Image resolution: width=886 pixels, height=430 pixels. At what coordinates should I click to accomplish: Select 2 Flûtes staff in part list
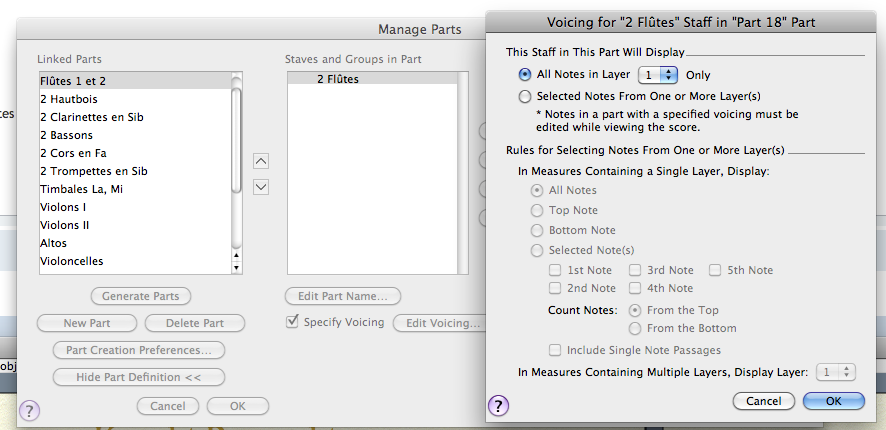point(338,79)
